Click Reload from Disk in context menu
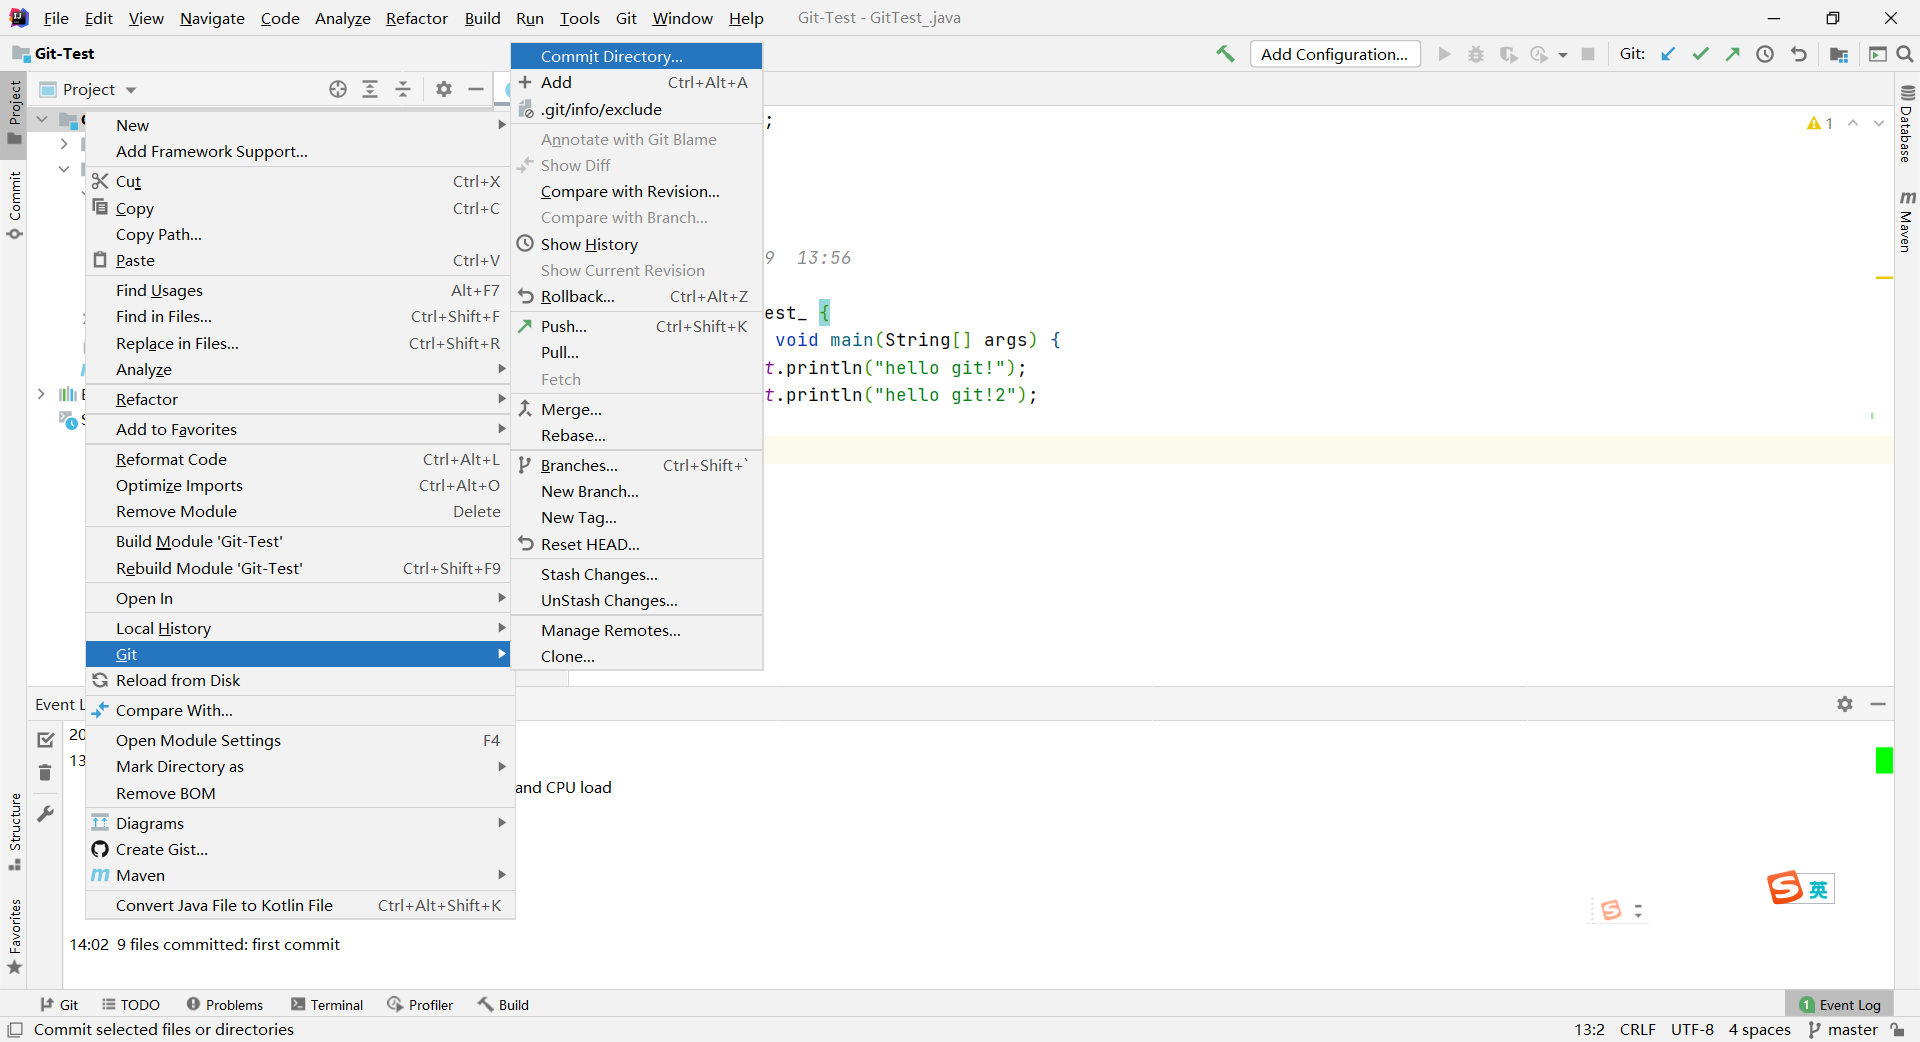 [x=298, y=680]
